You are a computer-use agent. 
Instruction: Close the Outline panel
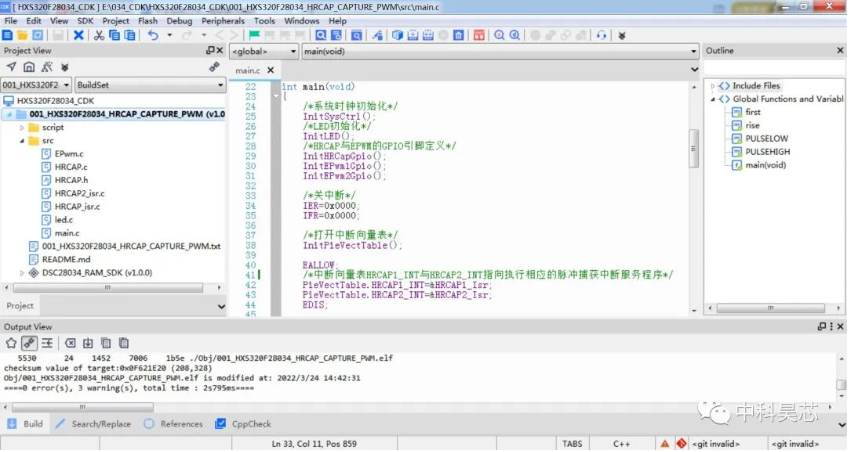click(840, 50)
